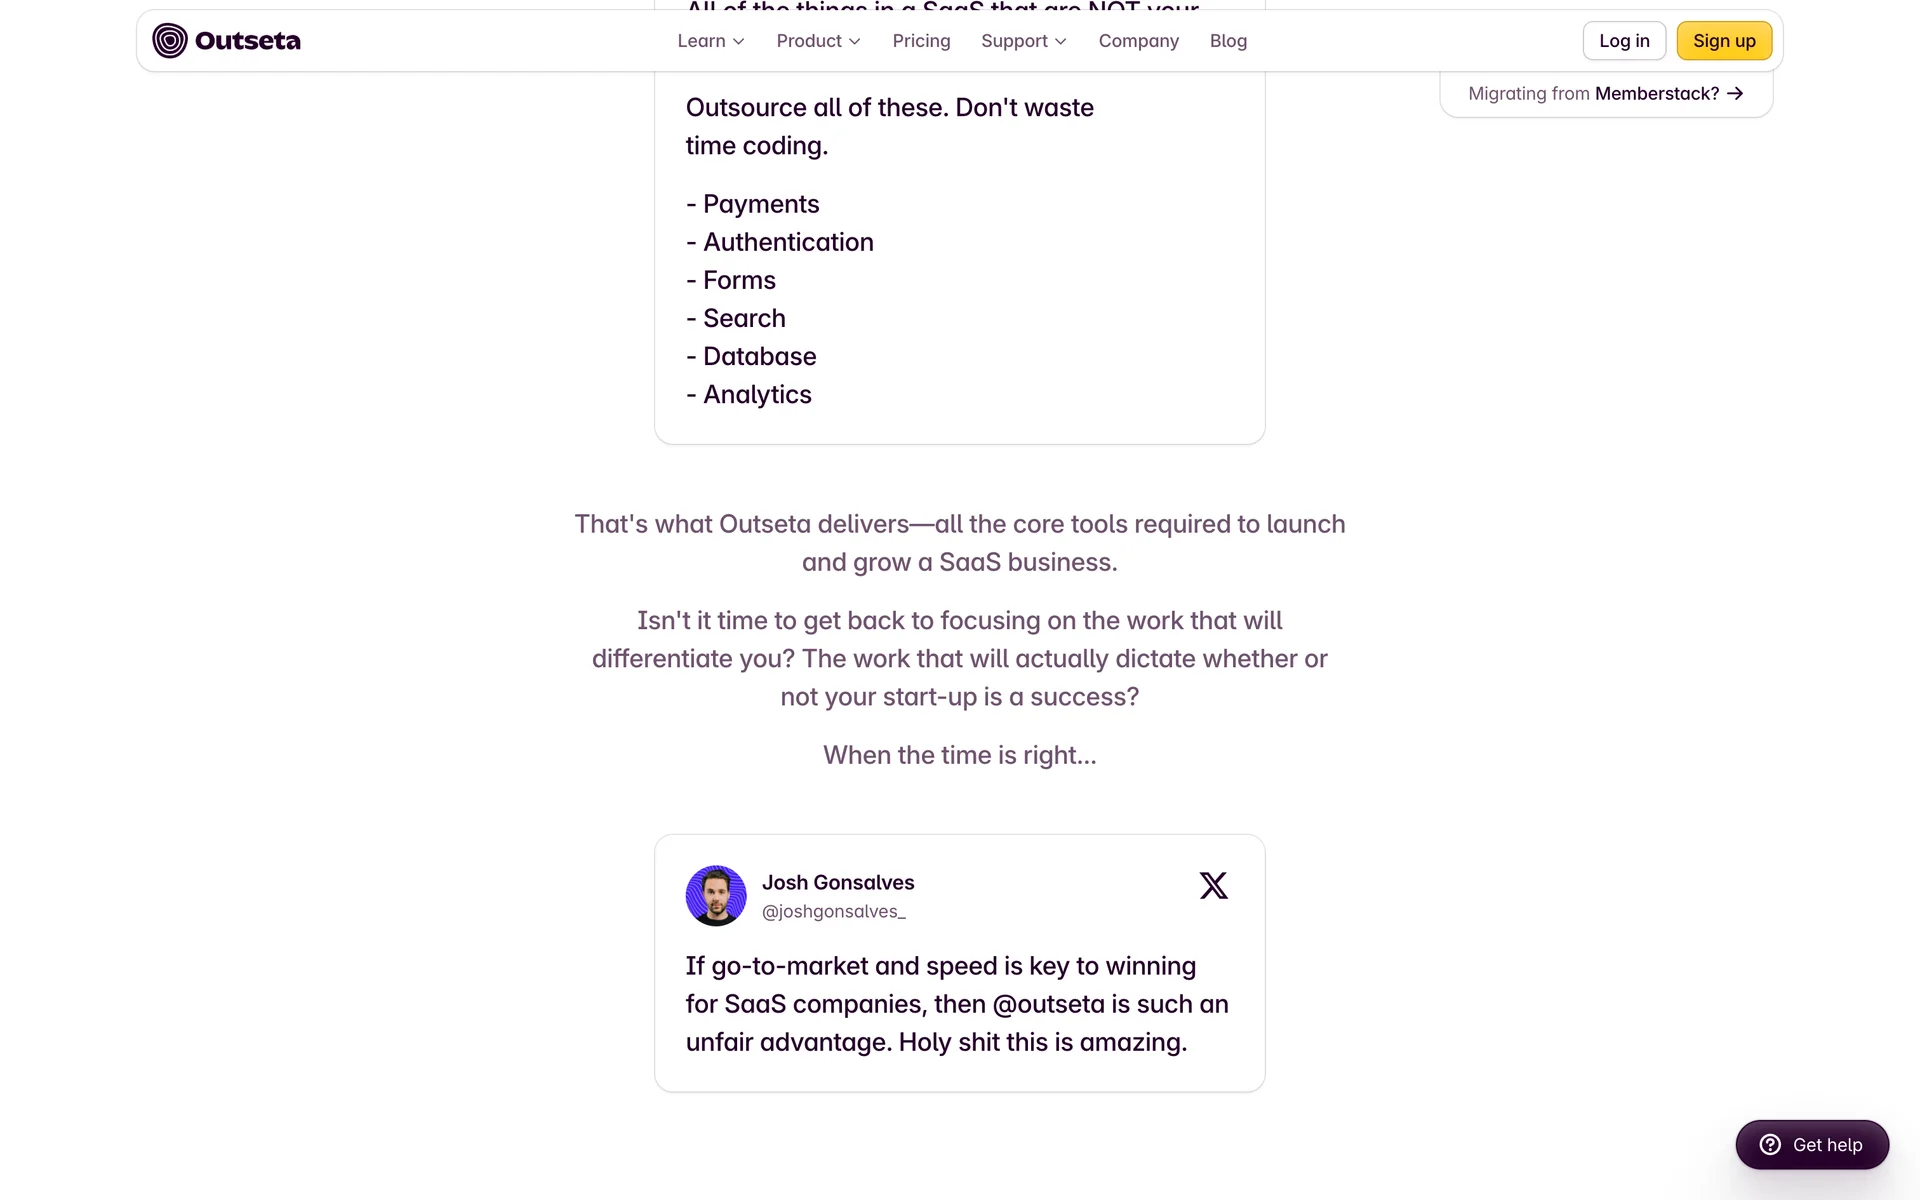This screenshot has width=1920, height=1200.
Task: Navigate to the Blog
Action: 1228,41
